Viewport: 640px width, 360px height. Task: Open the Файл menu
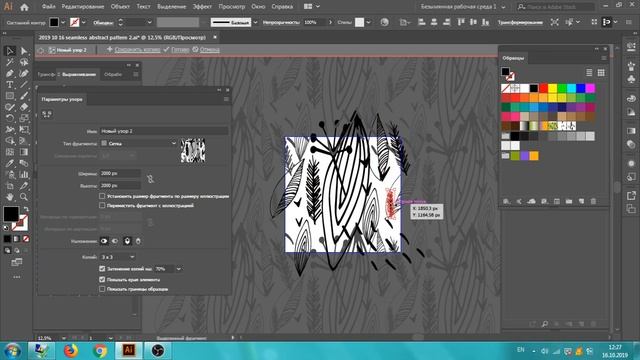click(48, 7)
